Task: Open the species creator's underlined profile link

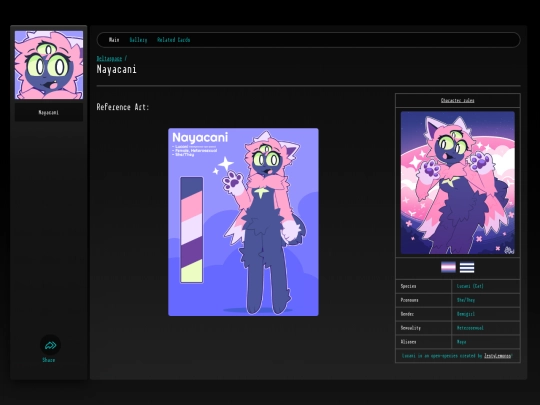Action: 498,356
